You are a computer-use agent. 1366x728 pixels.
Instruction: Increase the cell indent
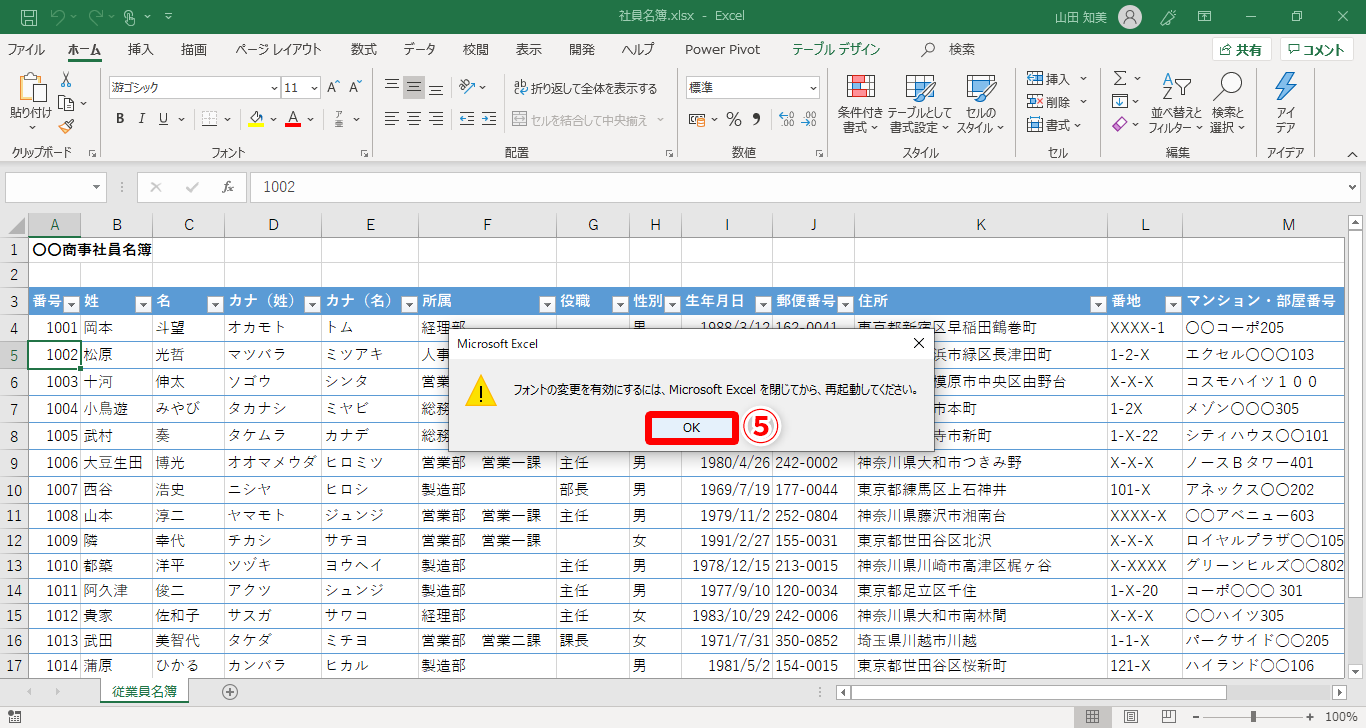point(488,119)
